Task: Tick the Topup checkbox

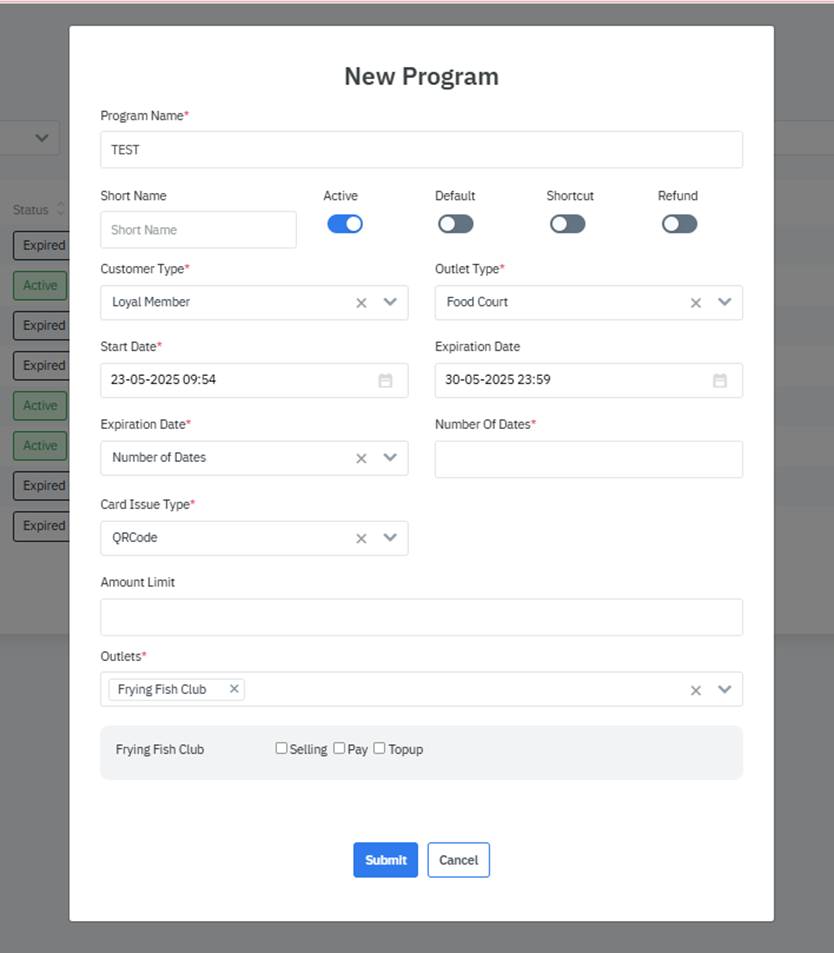Action: pyautogui.click(x=379, y=748)
